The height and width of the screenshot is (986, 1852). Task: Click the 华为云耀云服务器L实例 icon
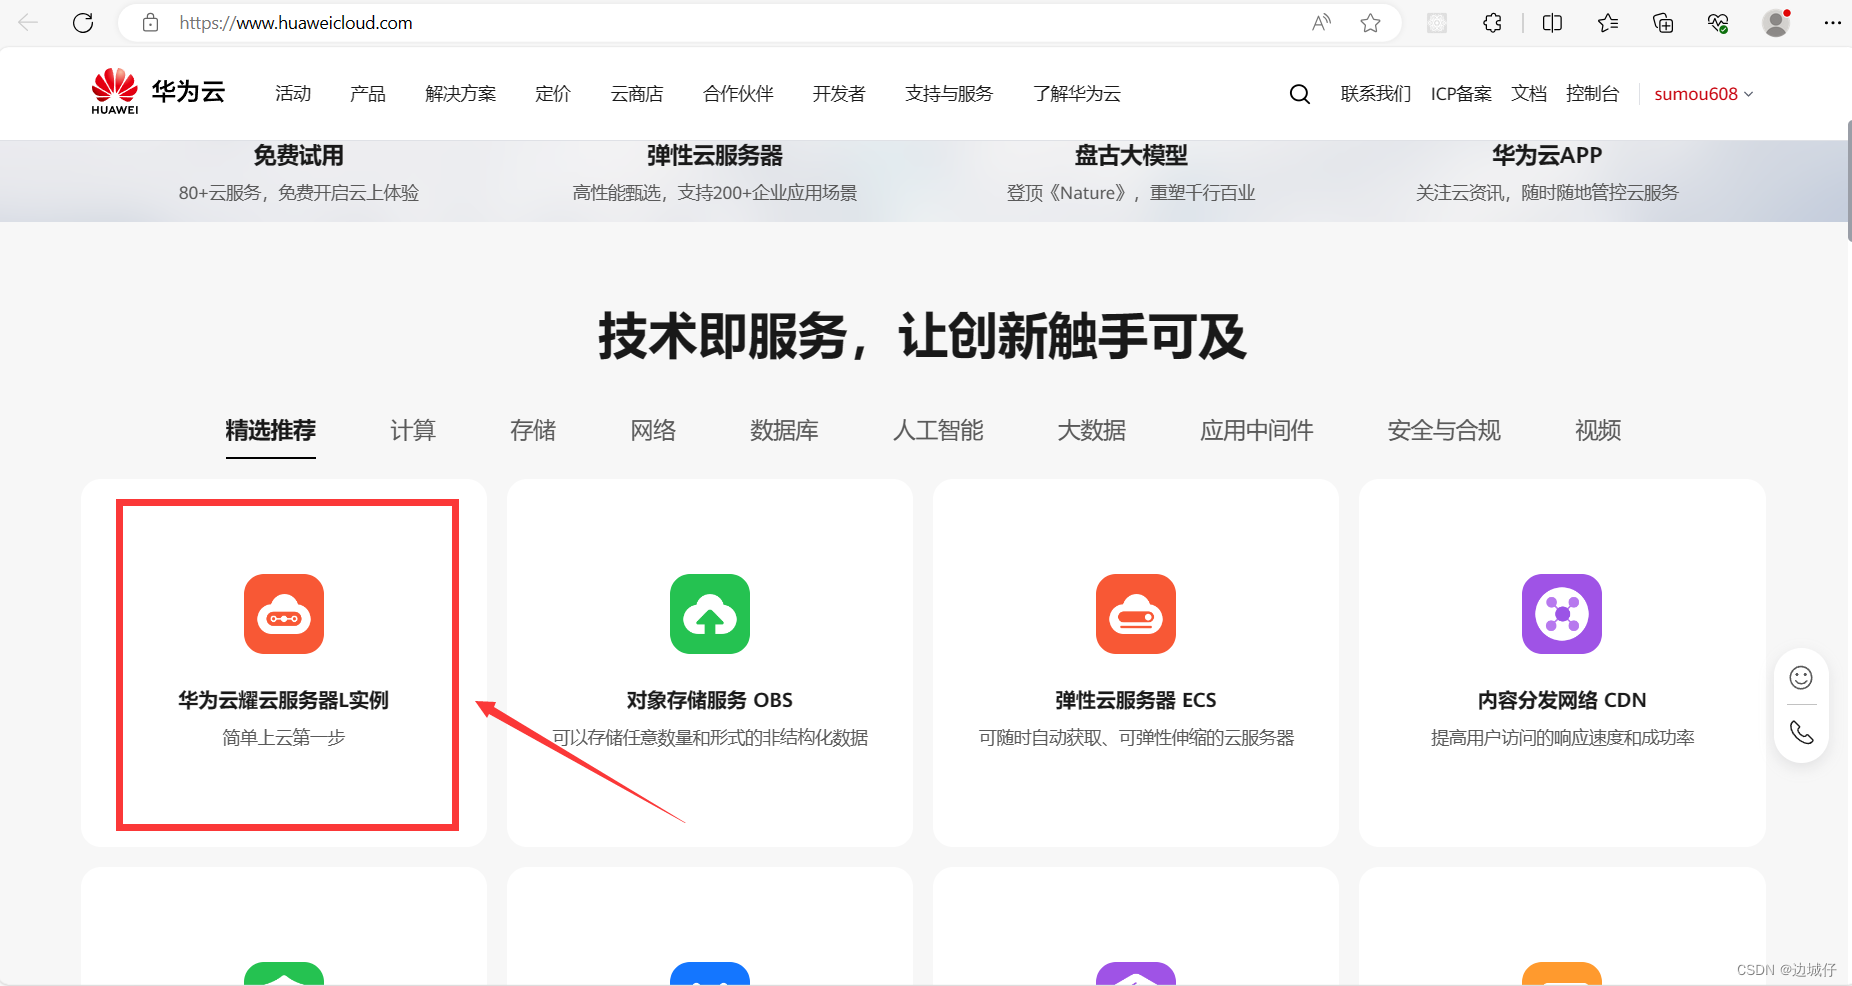284,614
